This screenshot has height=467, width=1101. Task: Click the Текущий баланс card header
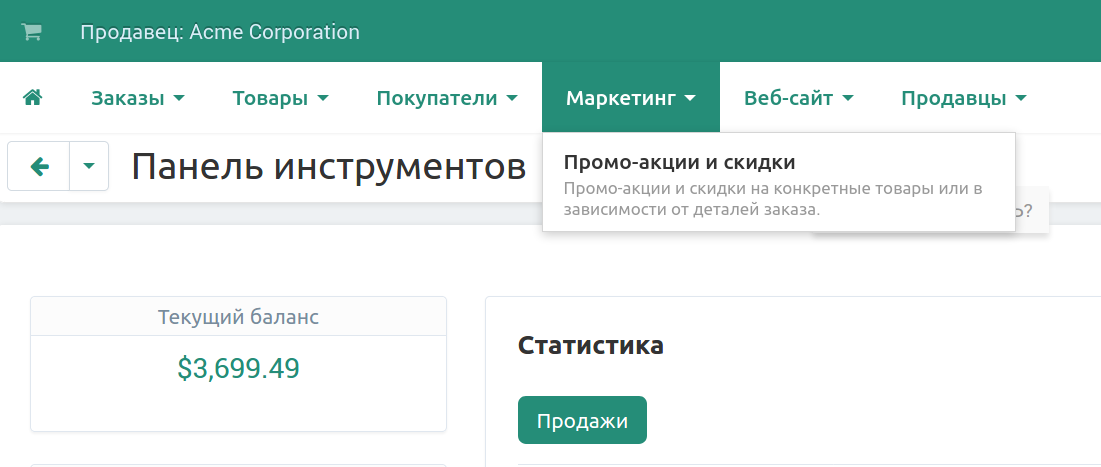(238, 318)
